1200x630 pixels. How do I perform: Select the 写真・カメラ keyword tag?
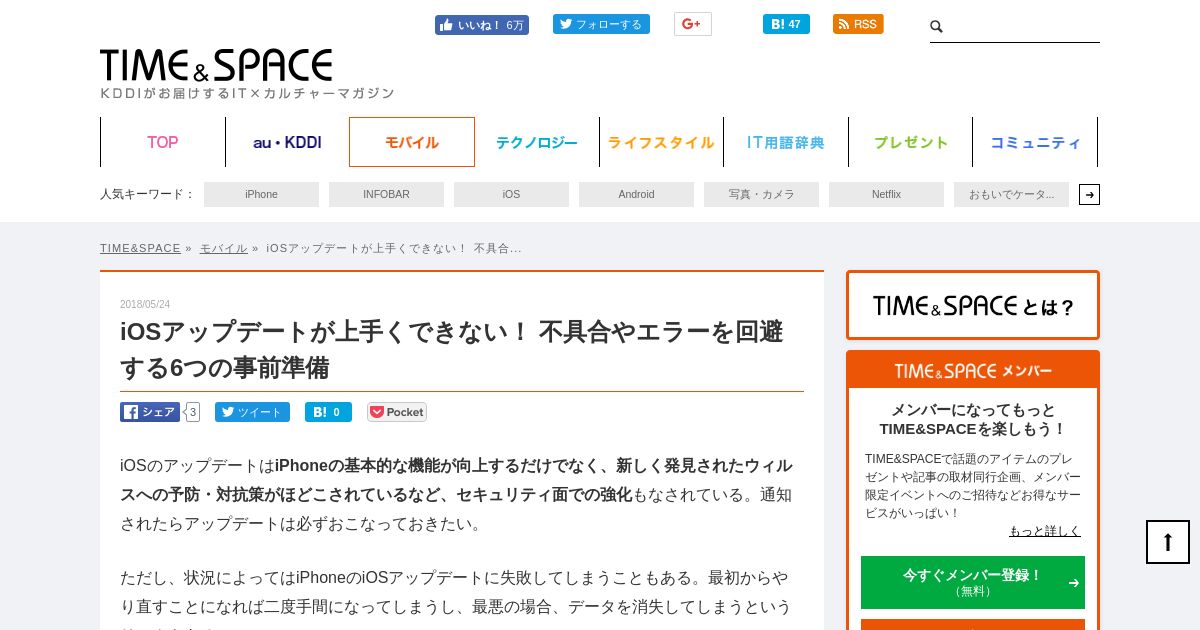click(x=761, y=194)
